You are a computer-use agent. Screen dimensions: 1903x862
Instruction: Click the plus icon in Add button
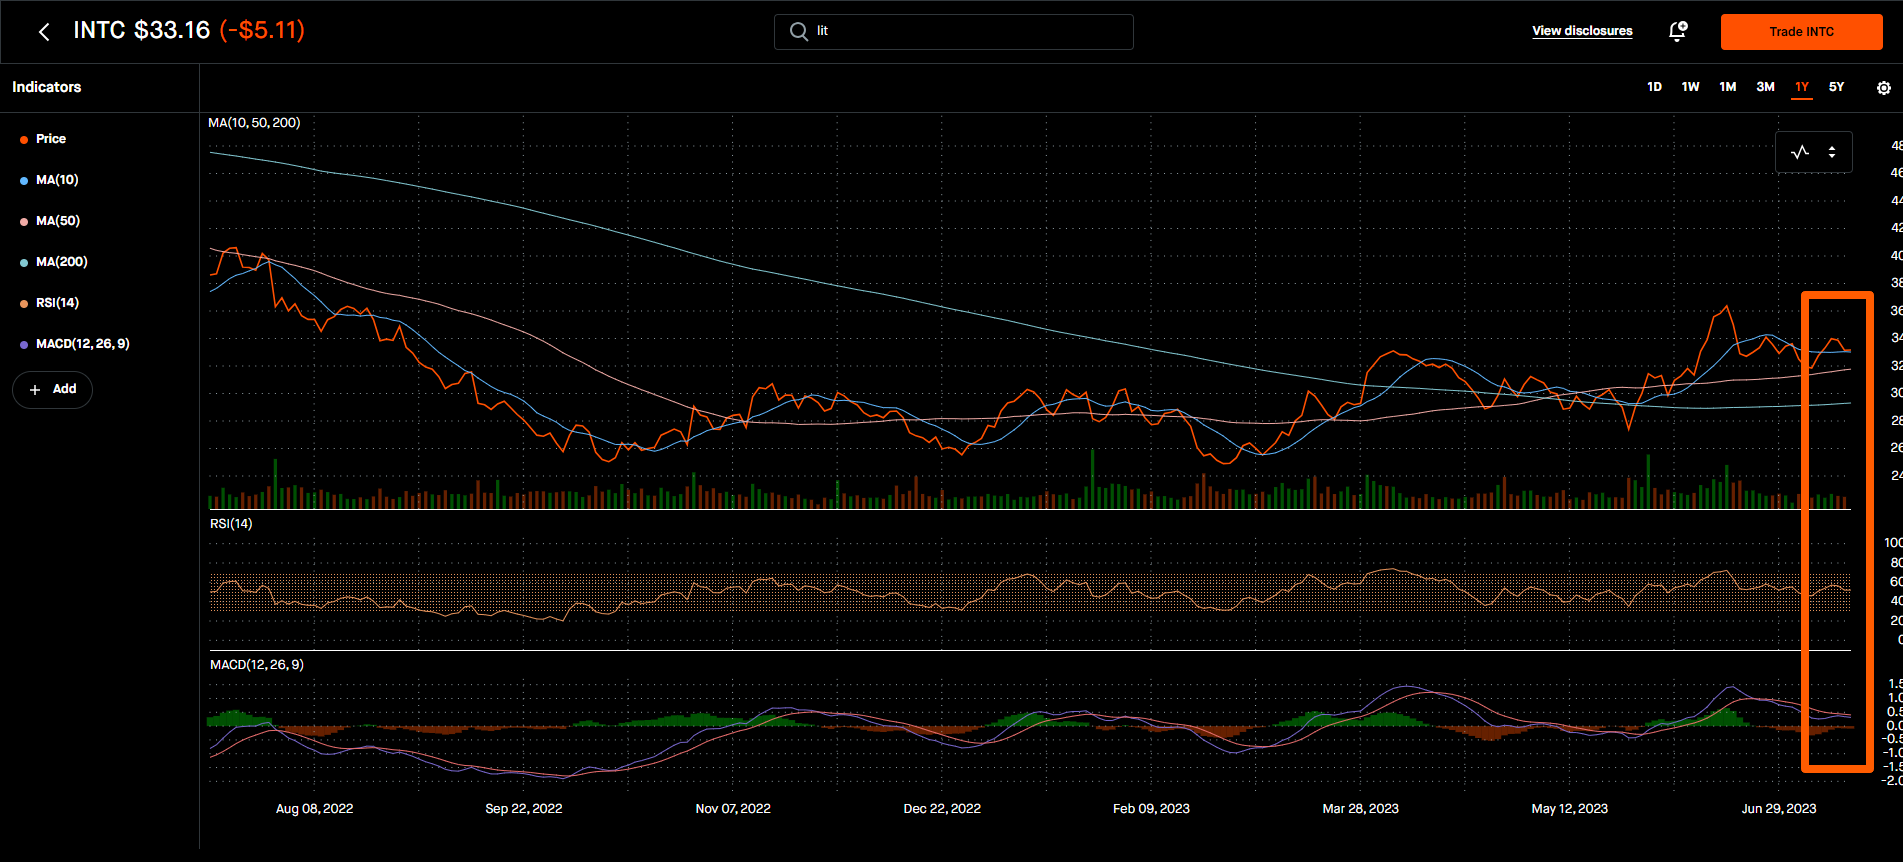(x=35, y=389)
